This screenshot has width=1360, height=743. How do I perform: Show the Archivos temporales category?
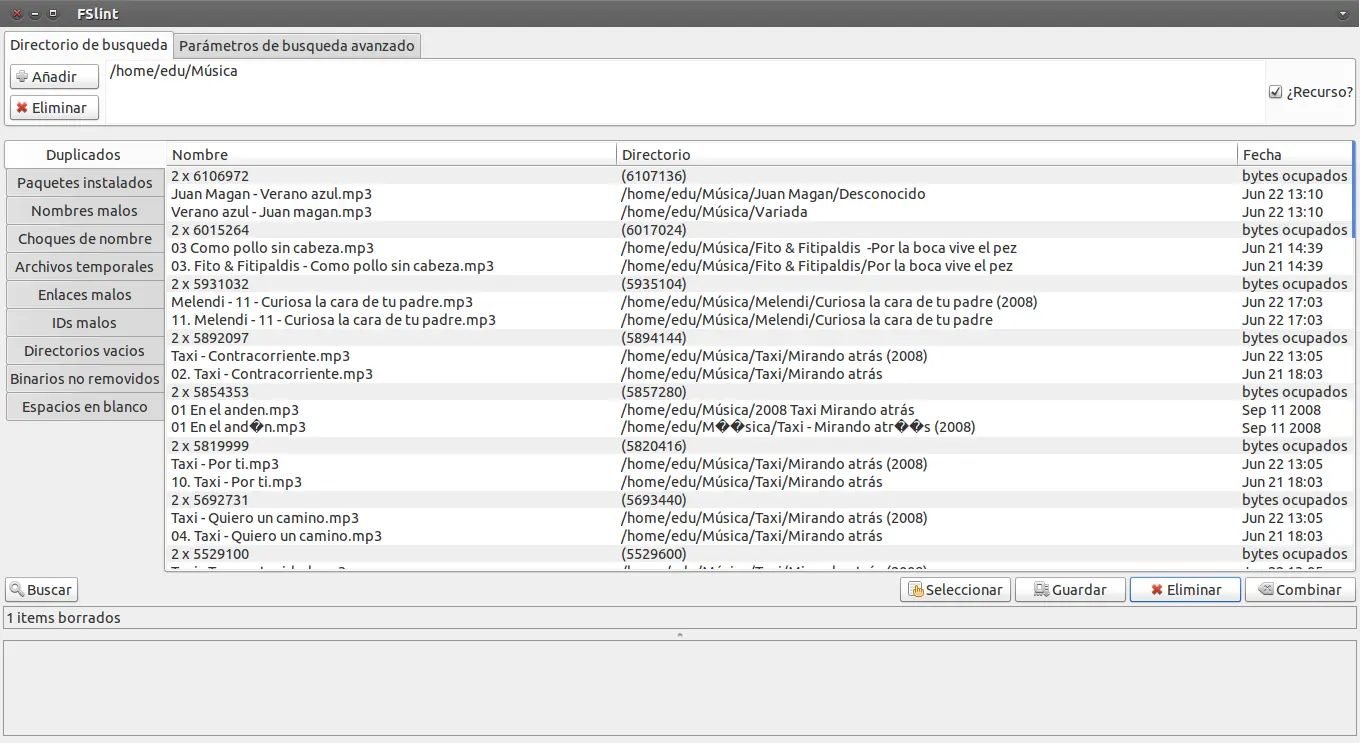(85, 267)
